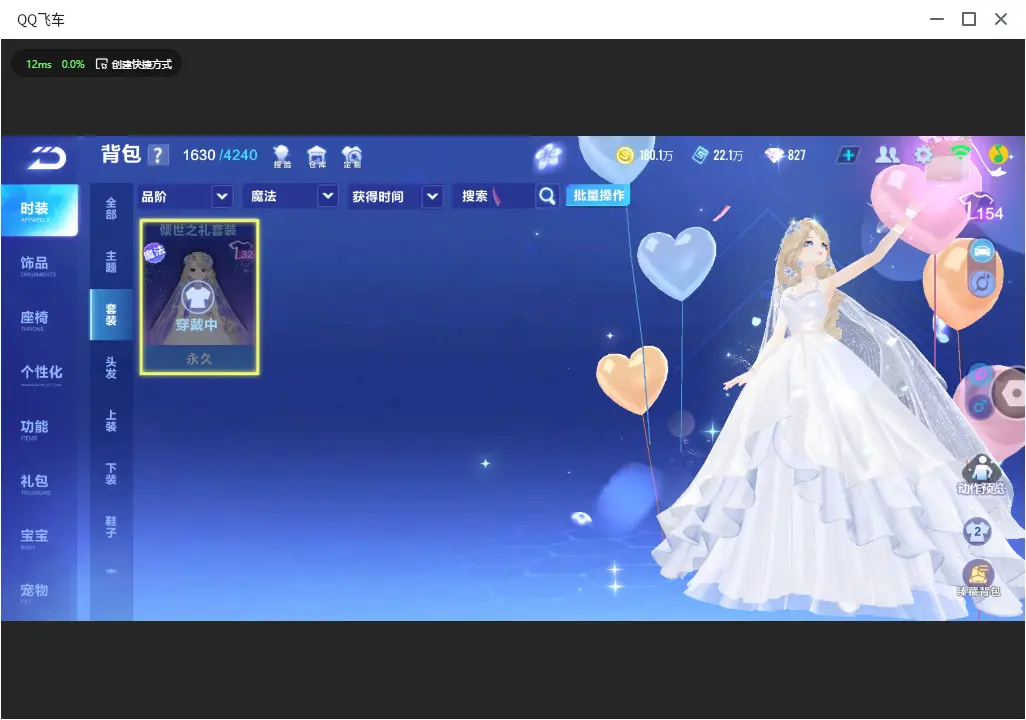Screen dimensions: 1026x720
Task: Click the QQ Speed logo icon
Action: (47, 158)
